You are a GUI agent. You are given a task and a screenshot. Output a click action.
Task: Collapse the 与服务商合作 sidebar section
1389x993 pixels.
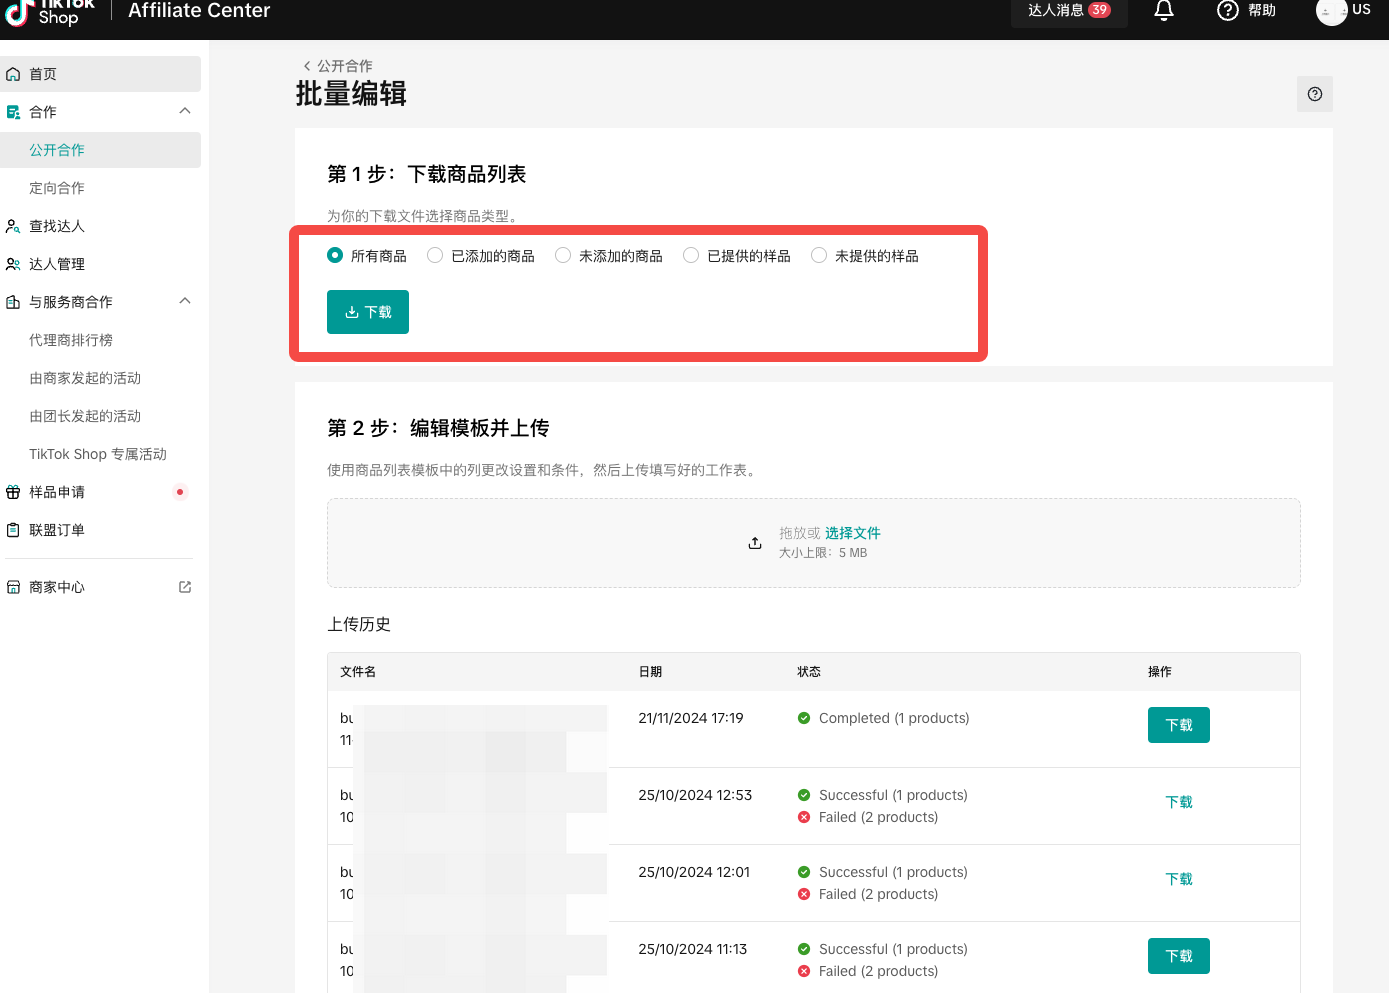click(185, 301)
